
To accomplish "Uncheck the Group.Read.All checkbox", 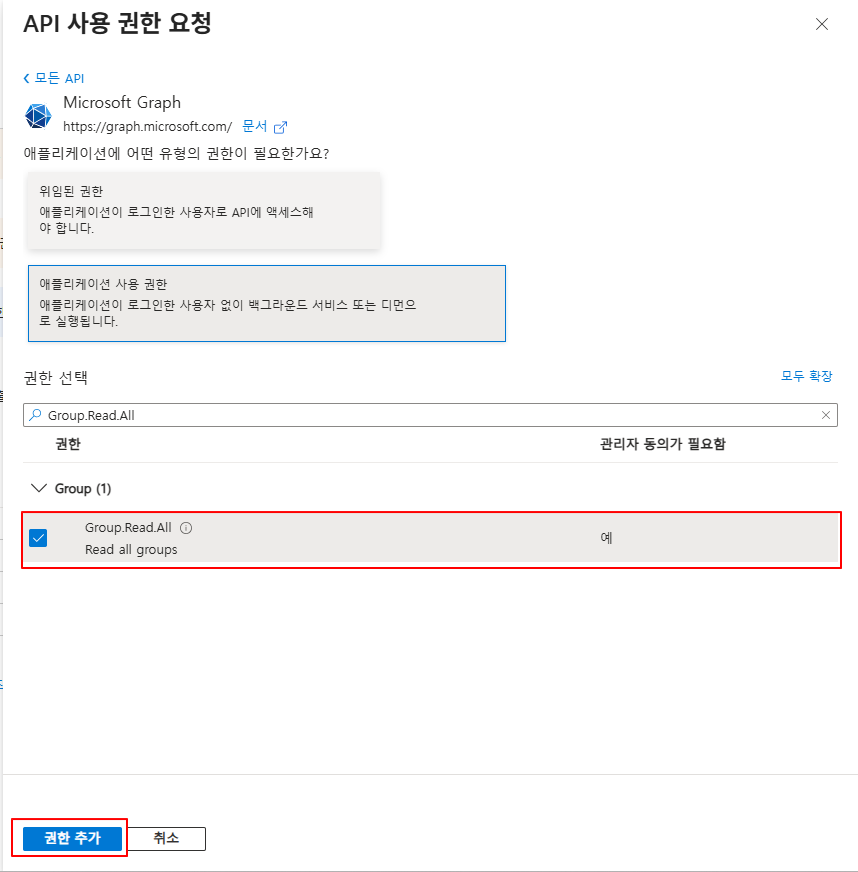I will (38, 538).
